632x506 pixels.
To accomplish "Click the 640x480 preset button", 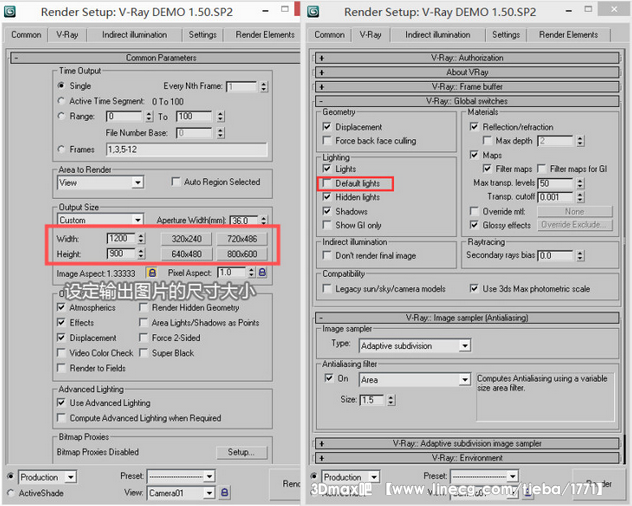I will tap(186, 254).
